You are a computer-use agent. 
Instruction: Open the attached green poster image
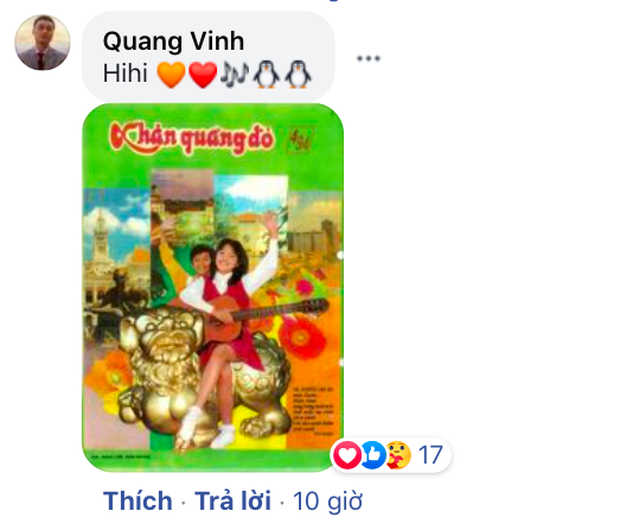coord(213,288)
